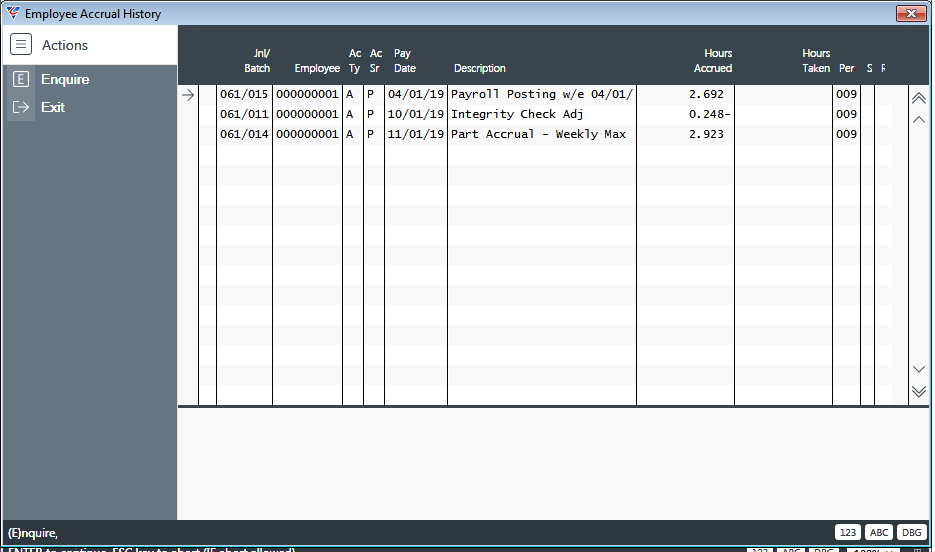Viewport: 935px width, 552px height.
Task: Click the Pay Date column header
Action: (404, 61)
